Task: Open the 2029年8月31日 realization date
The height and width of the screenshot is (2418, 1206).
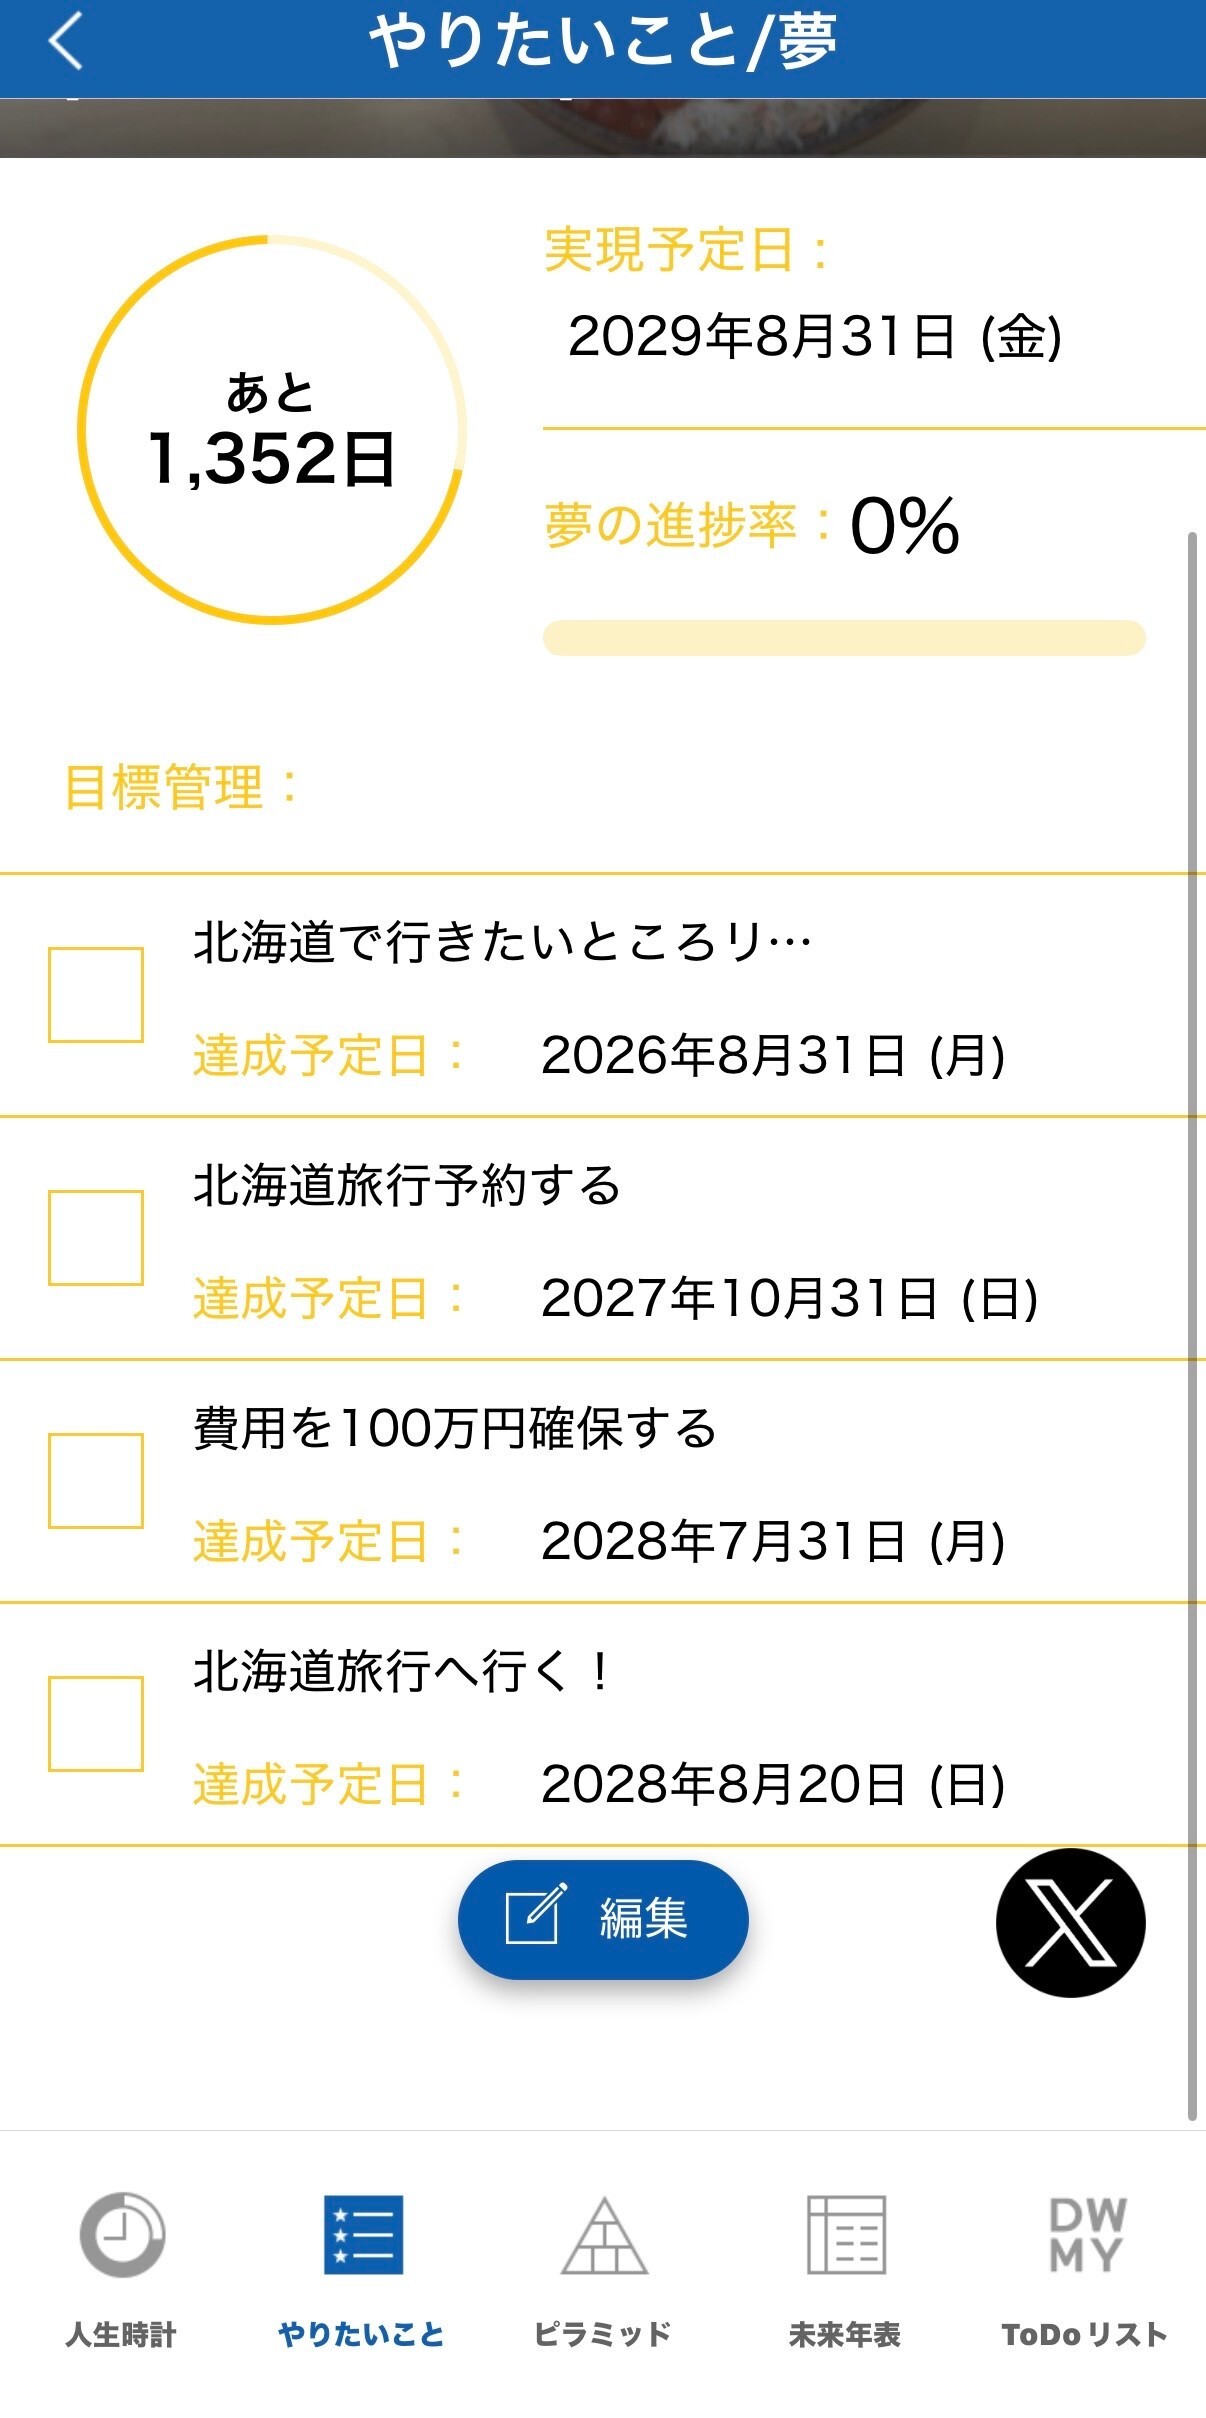Action: [814, 336]
